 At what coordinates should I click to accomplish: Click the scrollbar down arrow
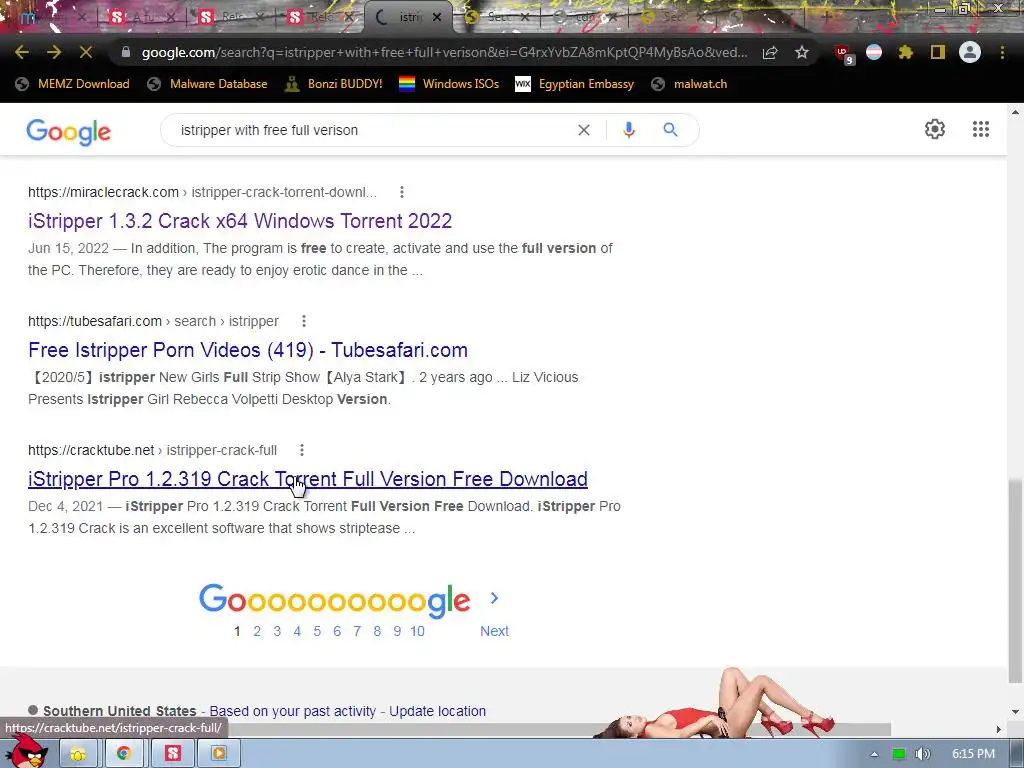1016,712
